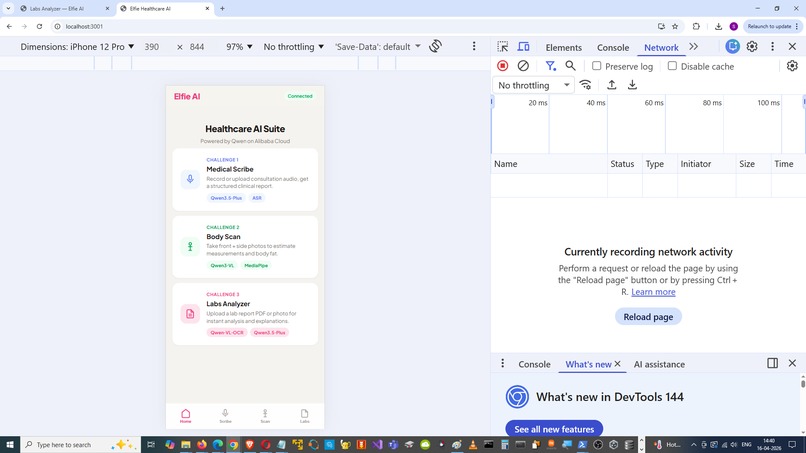Enable the Preserve log checkbox

pyautogui.click(x=596, y=66)
